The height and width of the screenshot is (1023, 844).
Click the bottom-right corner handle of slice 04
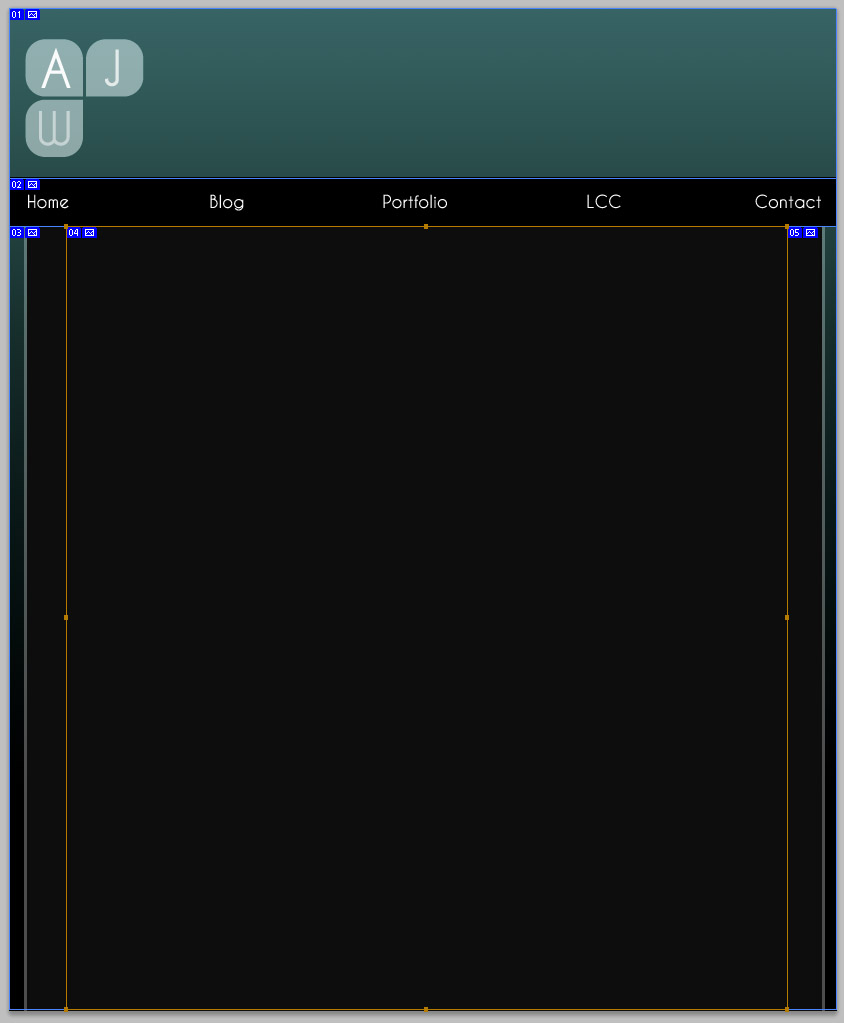(787, 1009)
